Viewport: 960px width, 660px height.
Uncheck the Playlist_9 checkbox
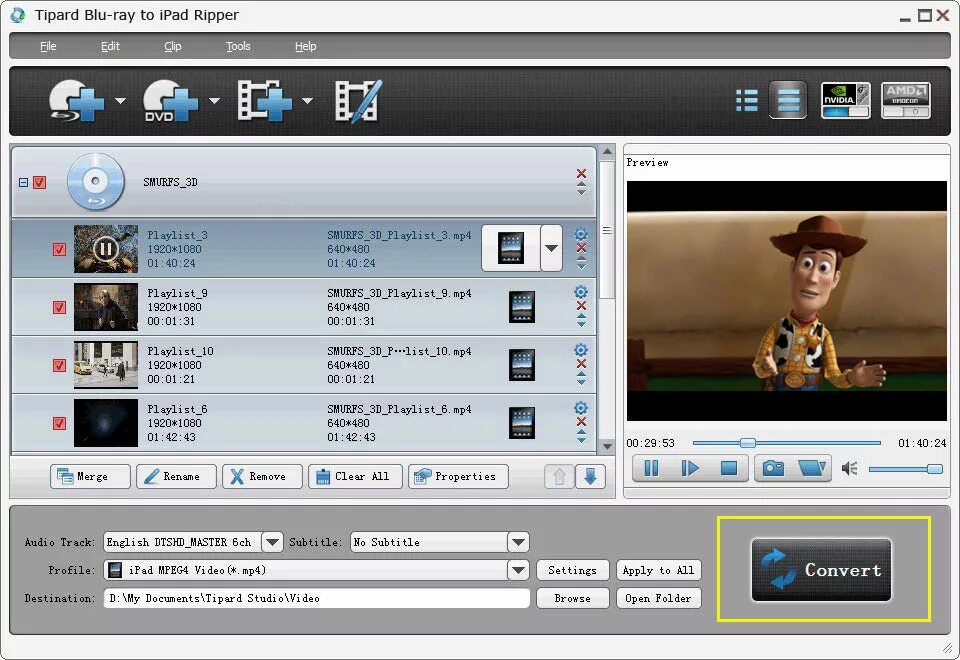click(59, 307)
